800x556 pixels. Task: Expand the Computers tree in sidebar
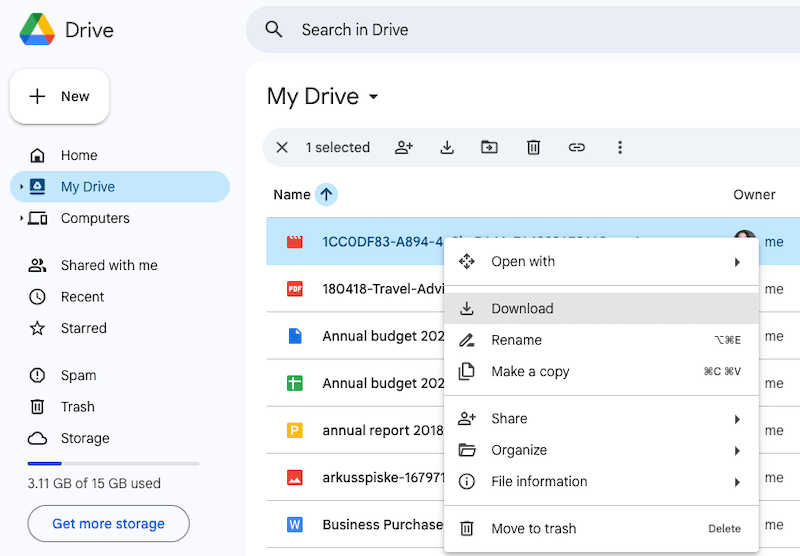pyautogui.click(x=21, y=218)
